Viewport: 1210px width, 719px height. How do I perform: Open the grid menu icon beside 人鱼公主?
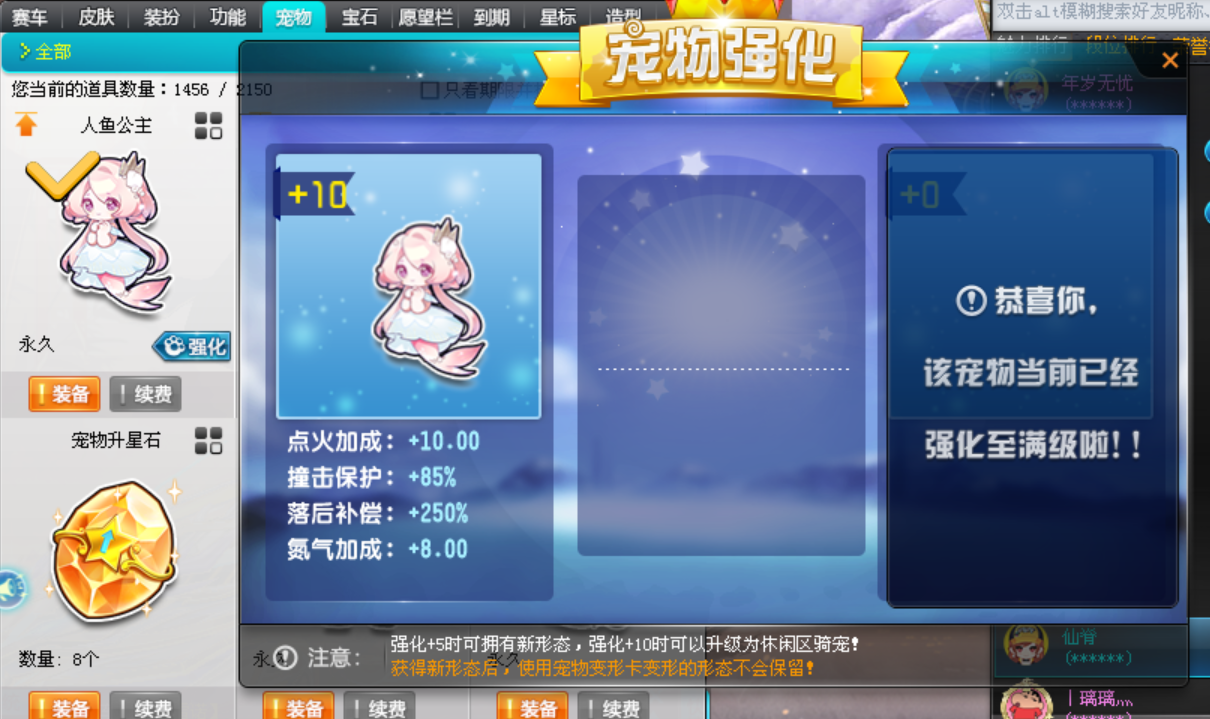click(208, 126)
